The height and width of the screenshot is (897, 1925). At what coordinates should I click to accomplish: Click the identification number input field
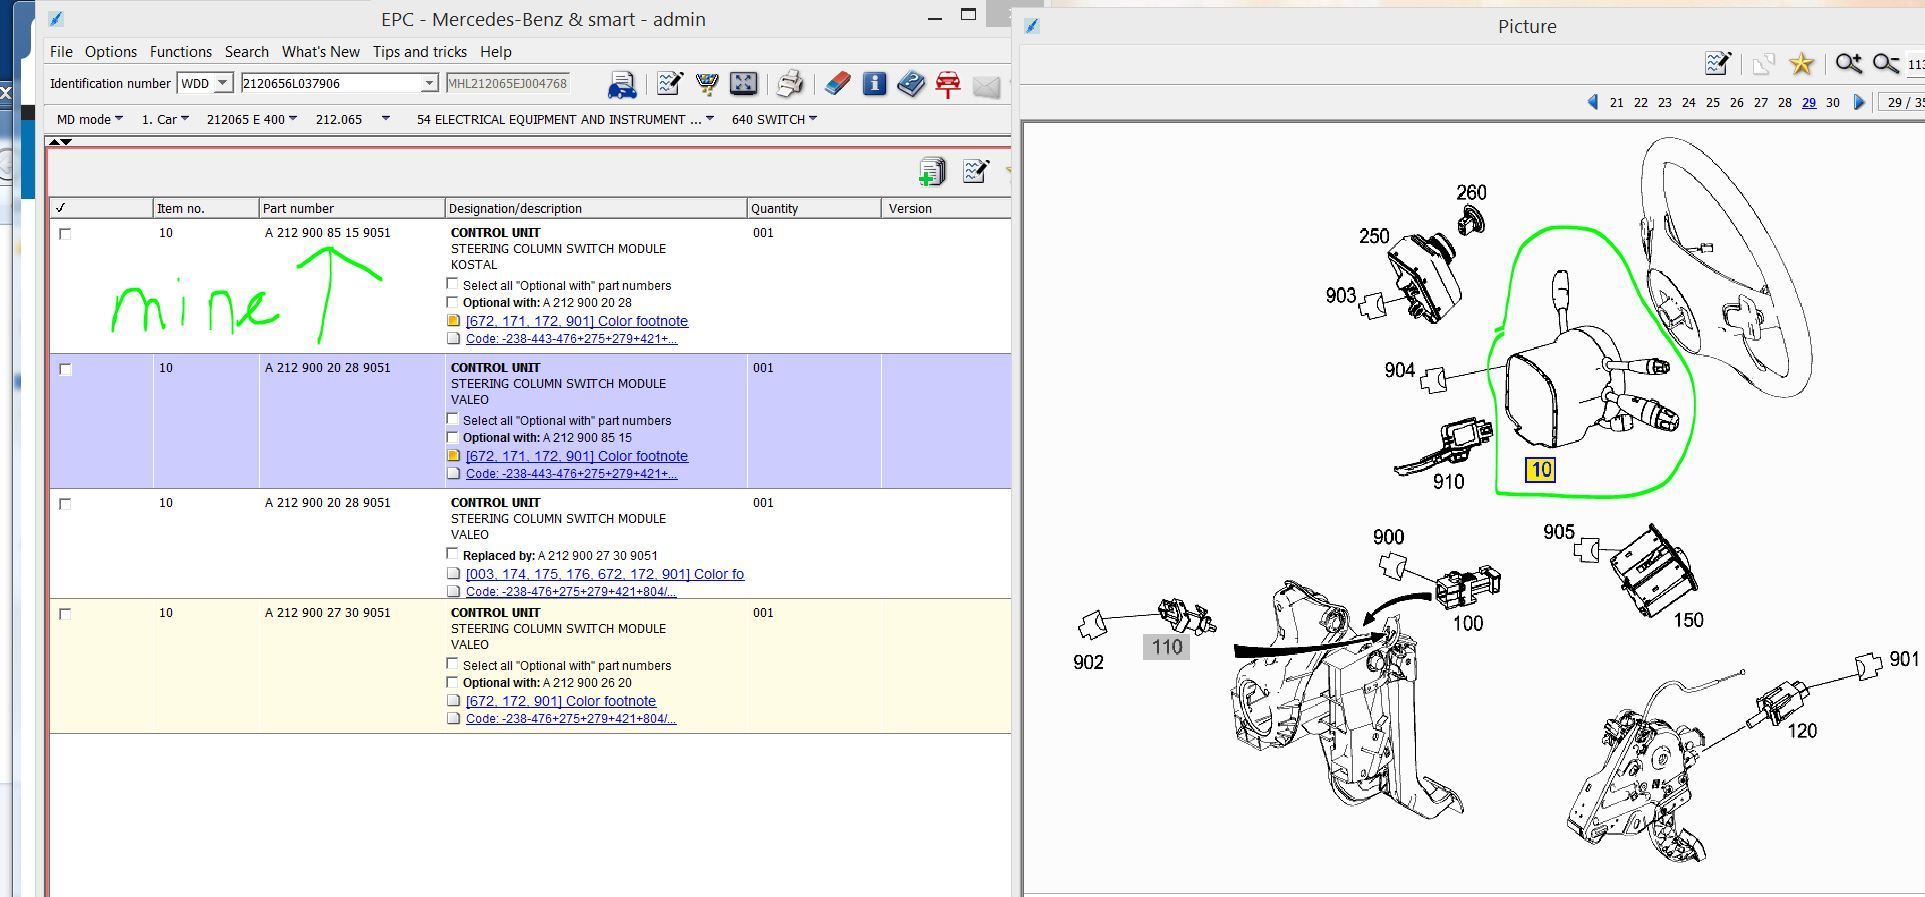click(331, 83)
